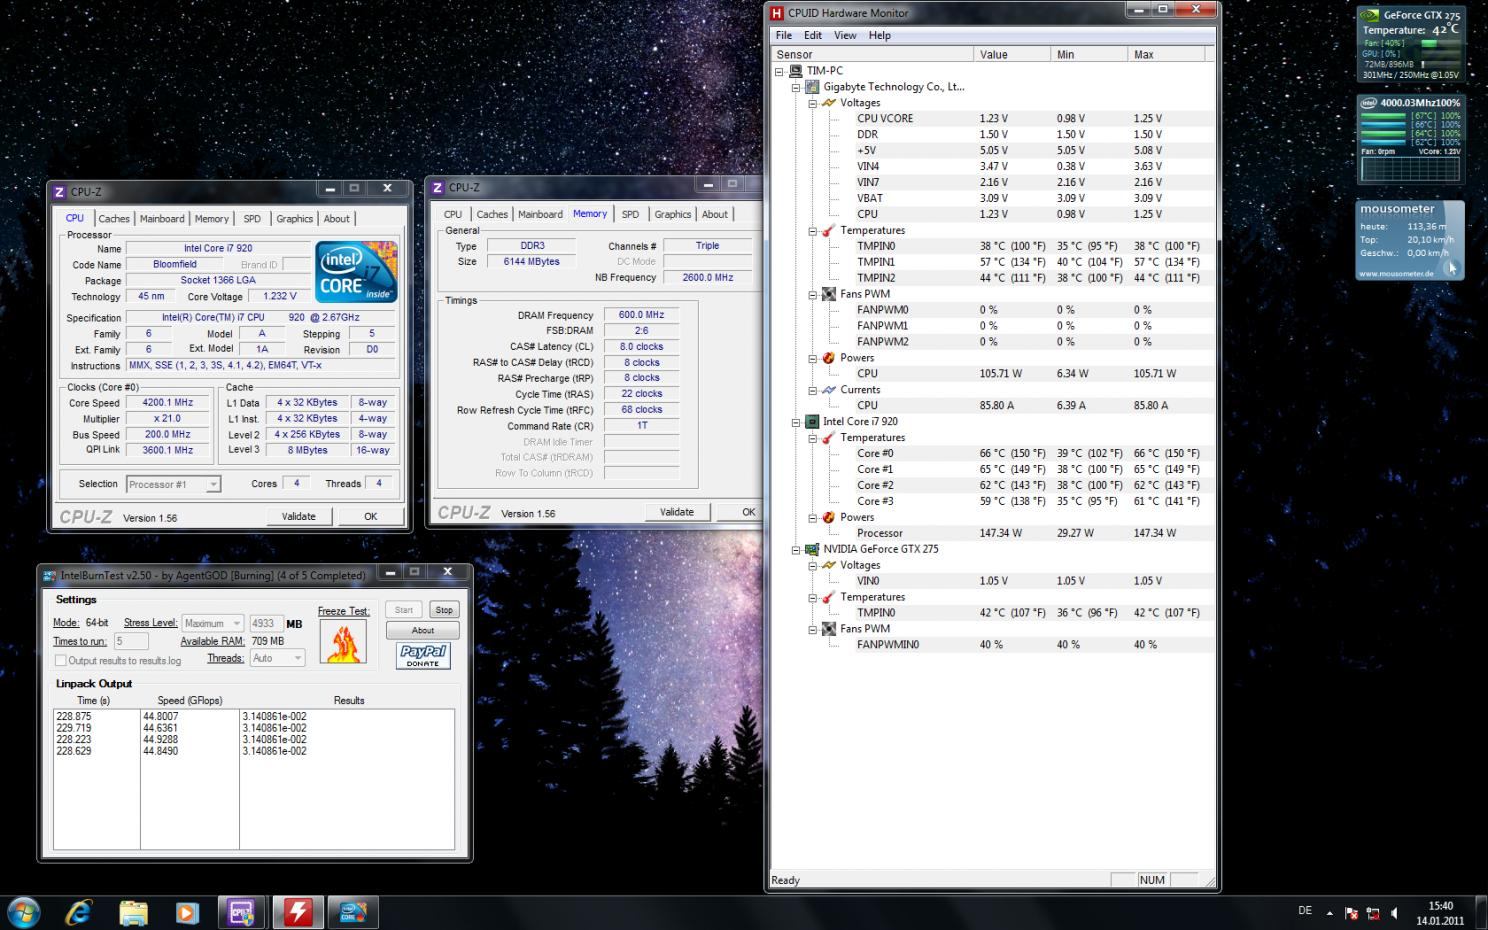Click the Intel Core i7 920 chip icon
Image resolution: width=1488 pixels, height=930 pixels.
pos(812,422)
